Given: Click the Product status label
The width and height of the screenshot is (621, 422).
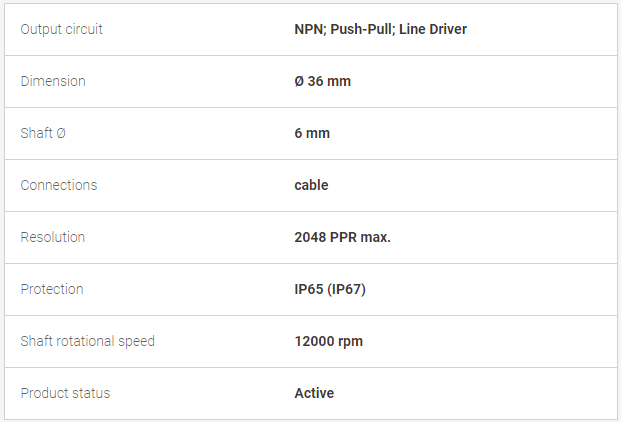Looking at the screenshot, I should point(65,393).
